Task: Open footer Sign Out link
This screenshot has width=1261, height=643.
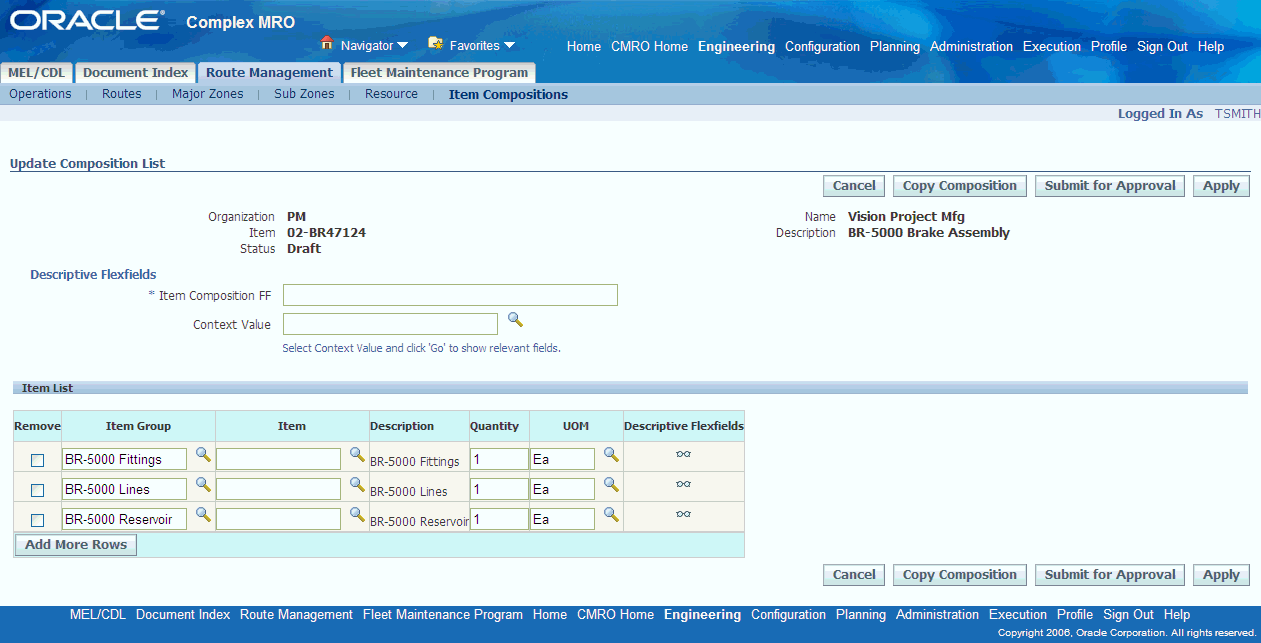Action: click(x=1128, y=615)
